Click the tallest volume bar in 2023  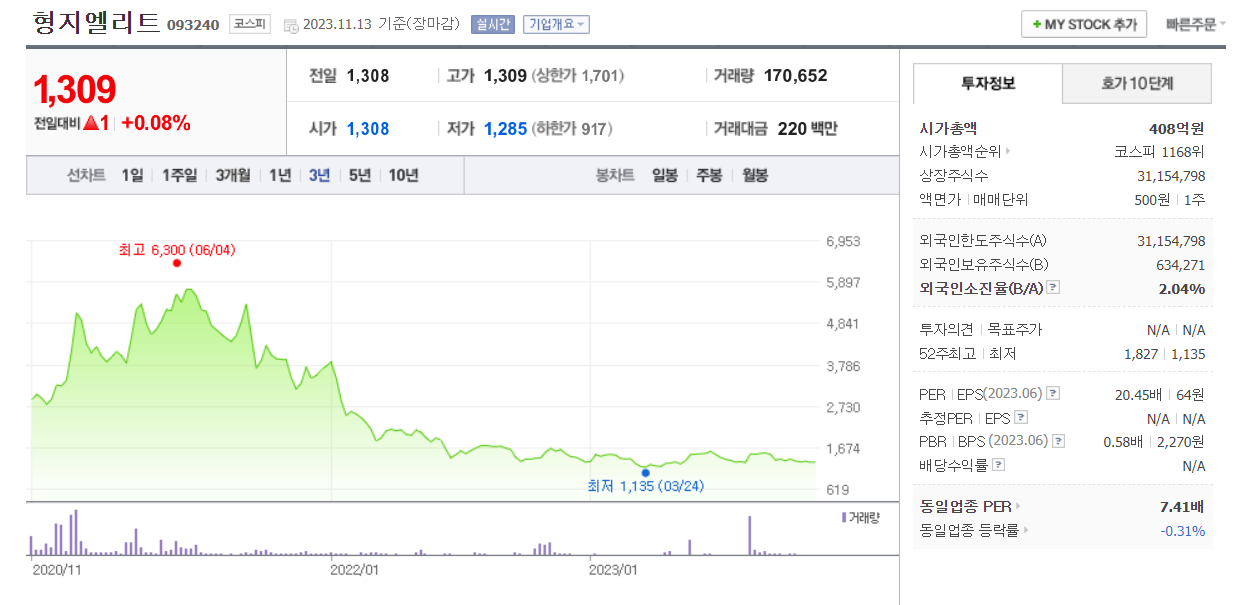(x=749, y=535)
